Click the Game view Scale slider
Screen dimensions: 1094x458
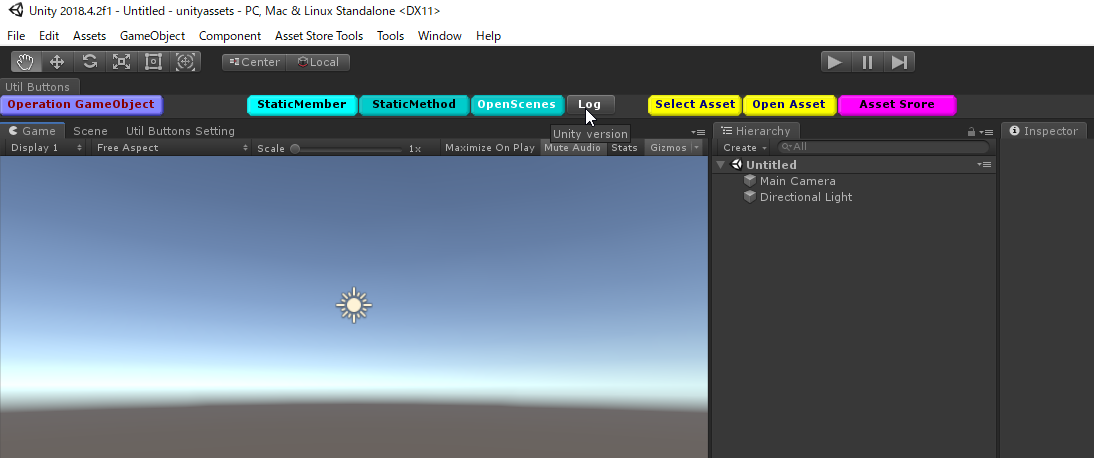(347, 148)
